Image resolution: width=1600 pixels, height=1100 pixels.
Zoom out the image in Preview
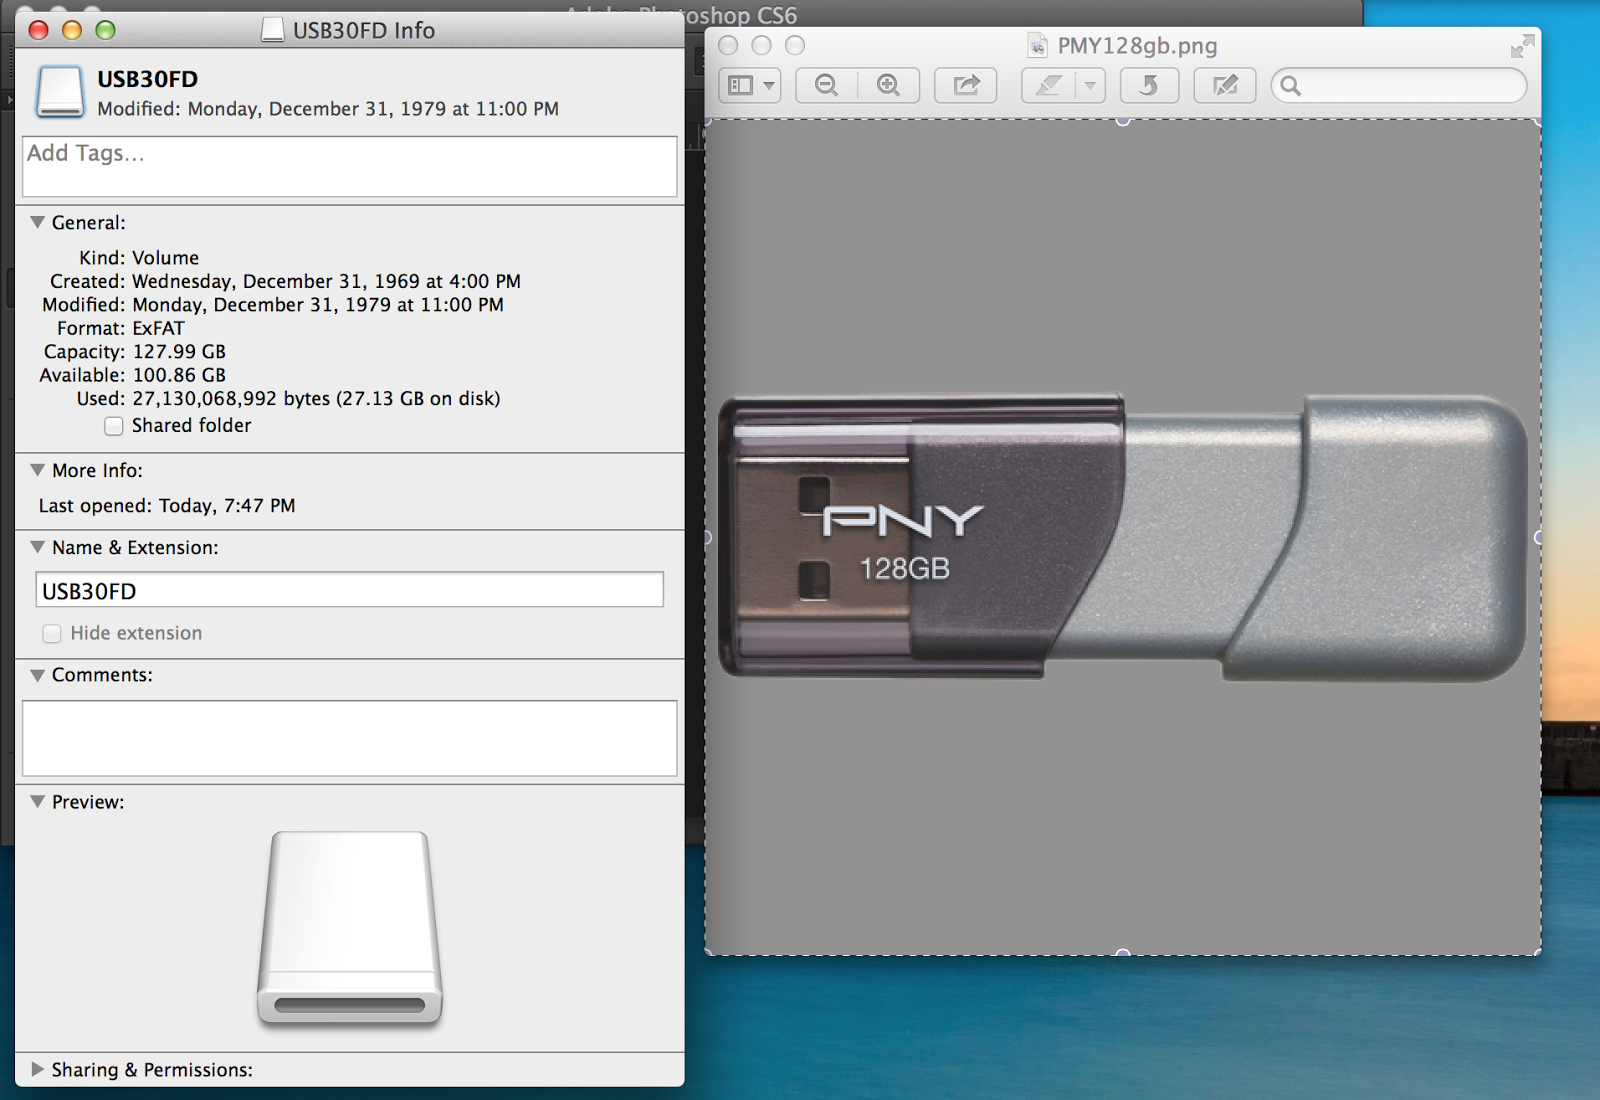827,86
